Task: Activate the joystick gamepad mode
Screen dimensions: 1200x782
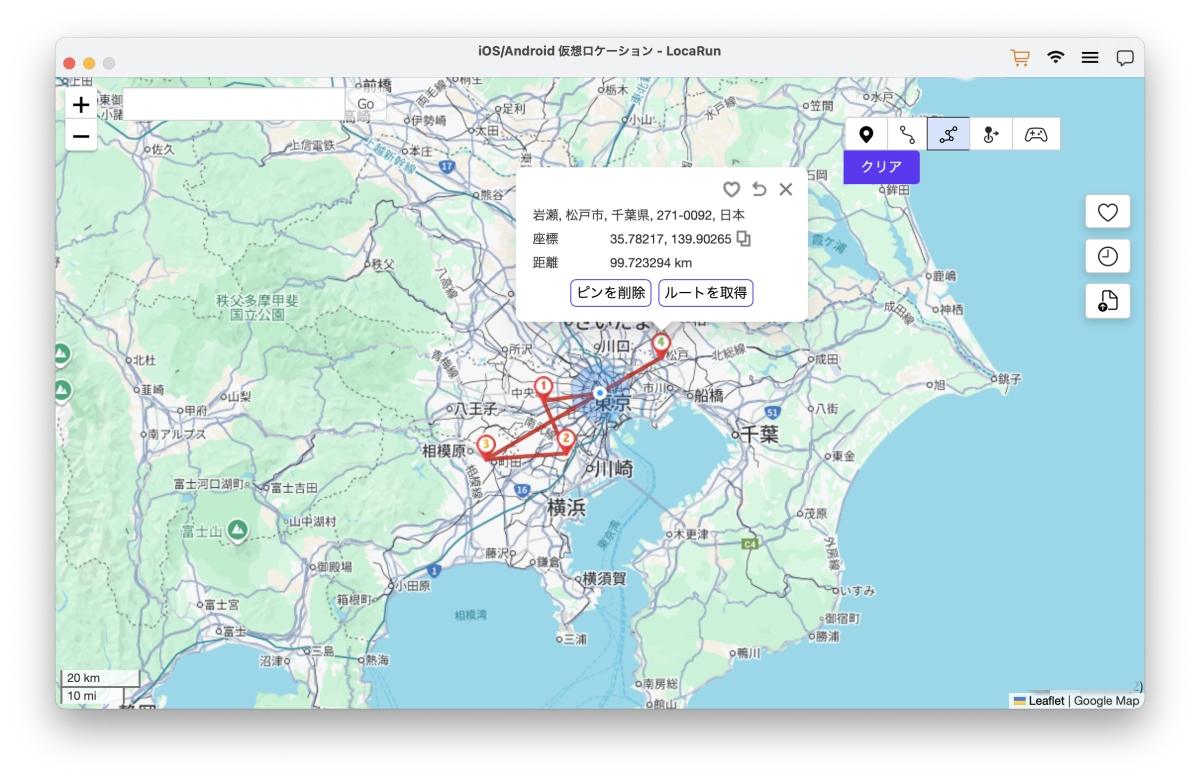Action: click(x=1036, y=134)
